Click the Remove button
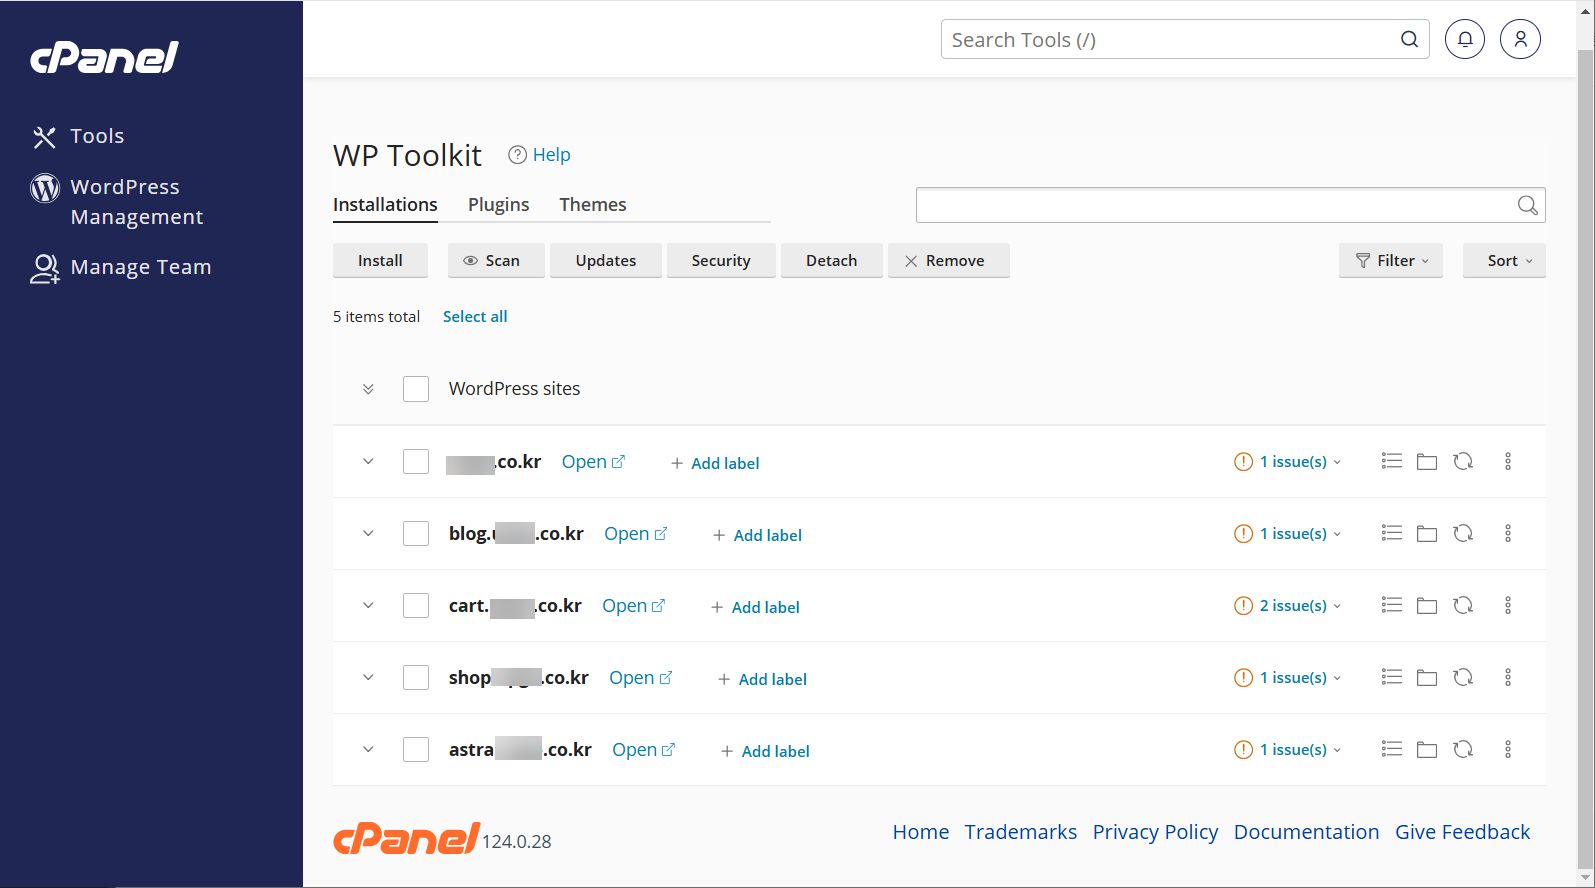Viewport: 1595px width, 888px height. (949, 260)
